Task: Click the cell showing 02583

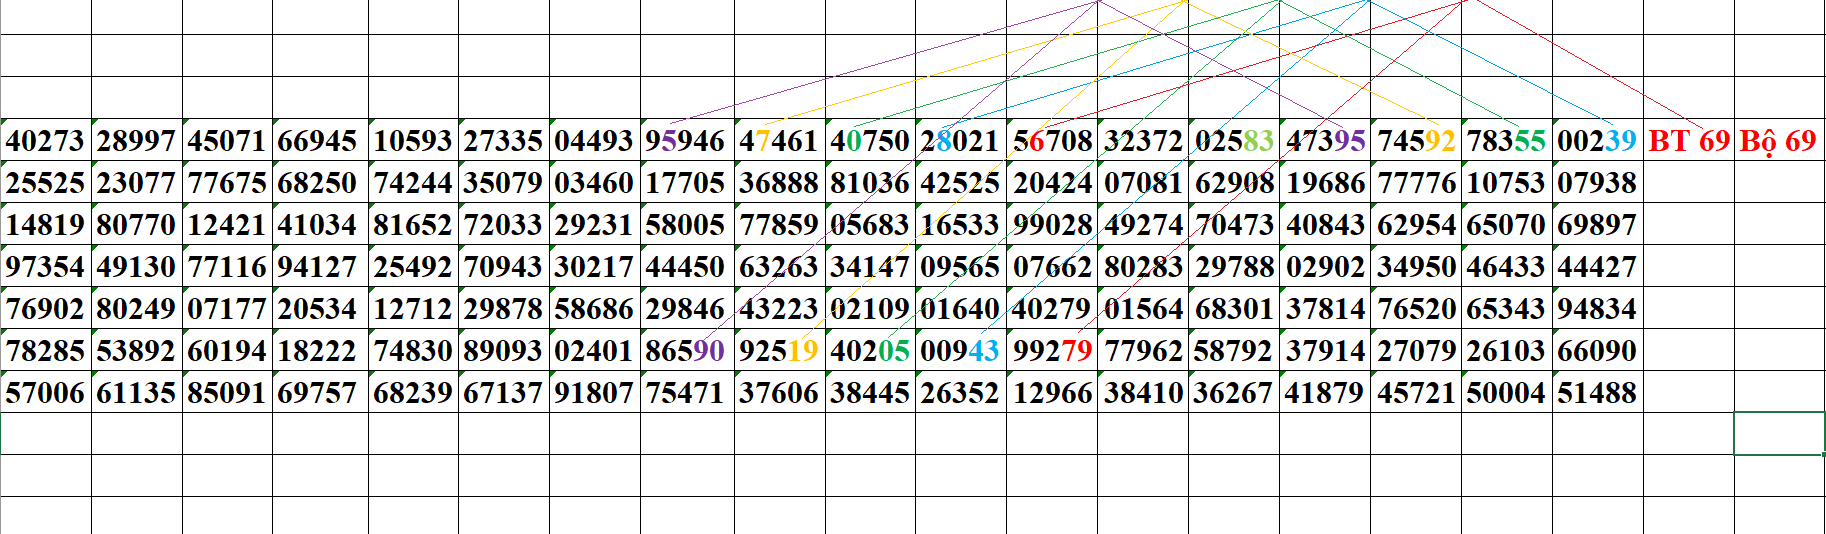Action: (x=1234, y=141)
